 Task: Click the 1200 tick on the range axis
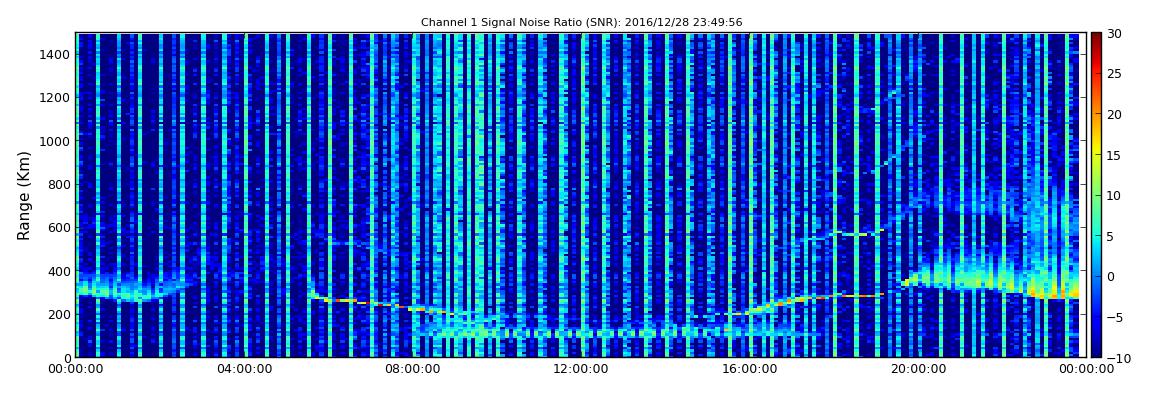tap(55, 98)
